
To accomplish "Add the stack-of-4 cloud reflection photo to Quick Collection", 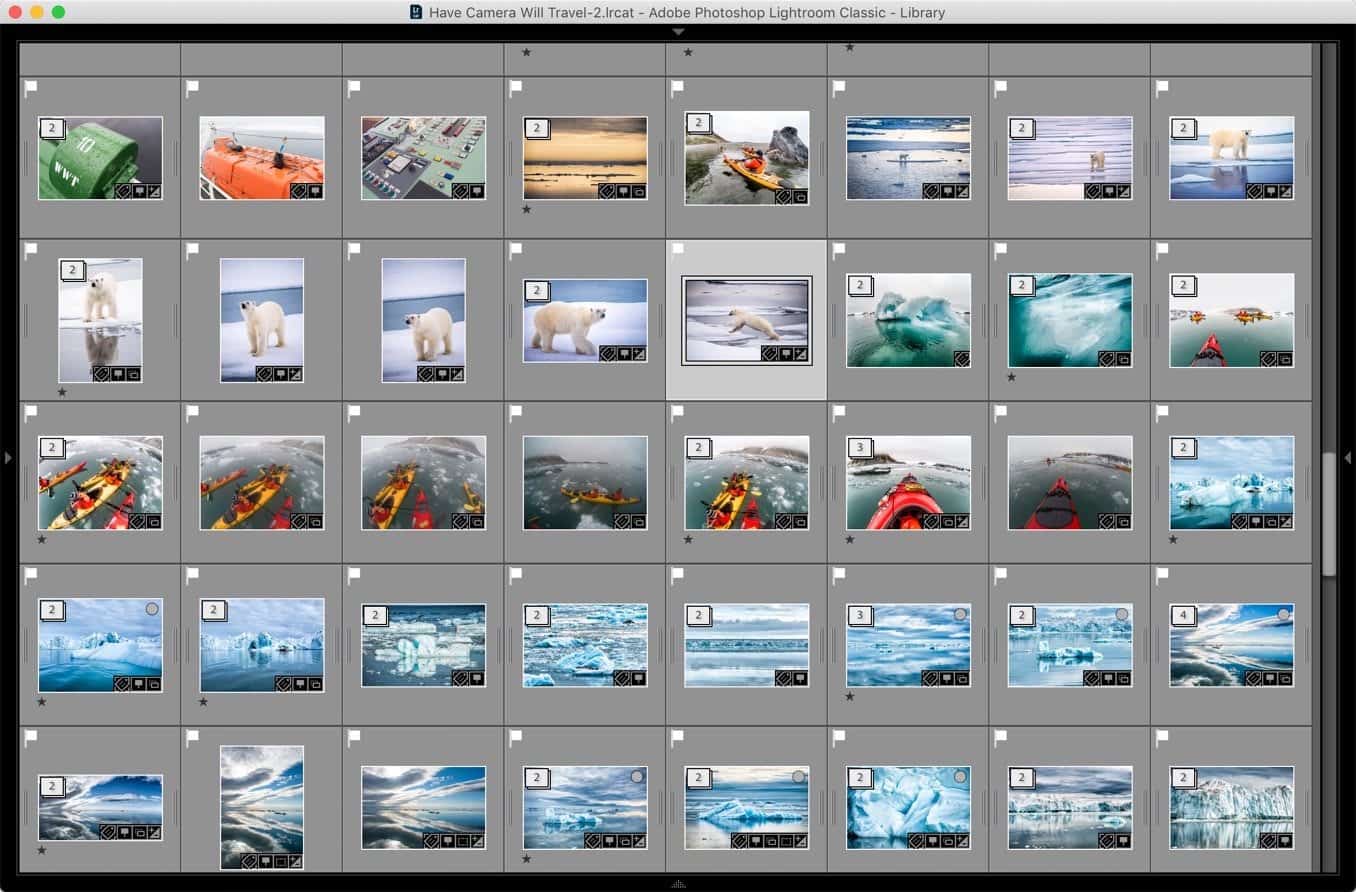I will click(1284, 614).
